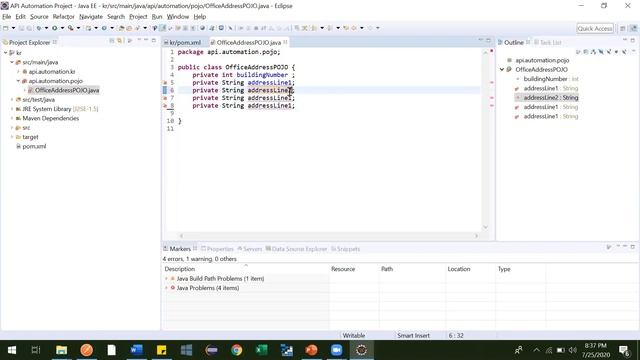
Task: Open the Navigate menu
Action: (x=91, y=17)
